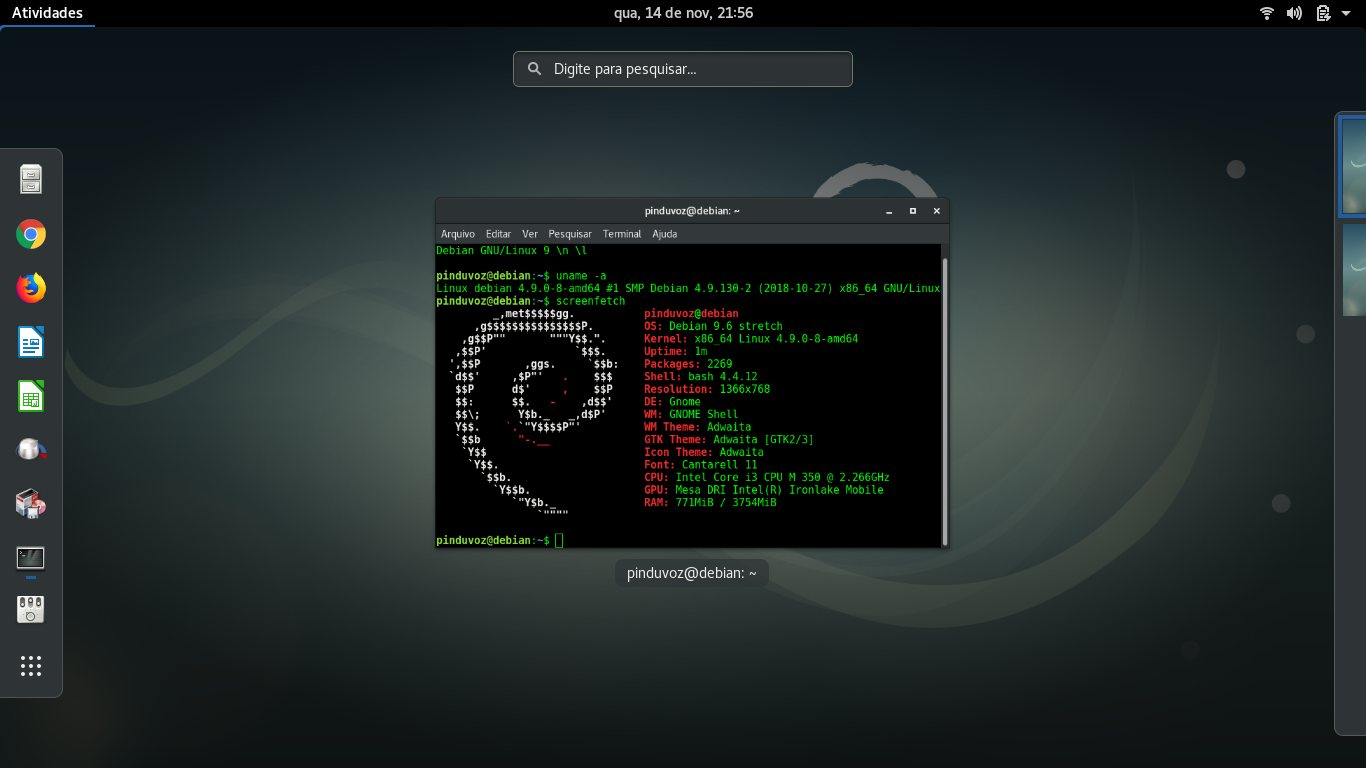Open the Pesquisar menu in terminal
Screen dimensions: 1366x768
570,234
